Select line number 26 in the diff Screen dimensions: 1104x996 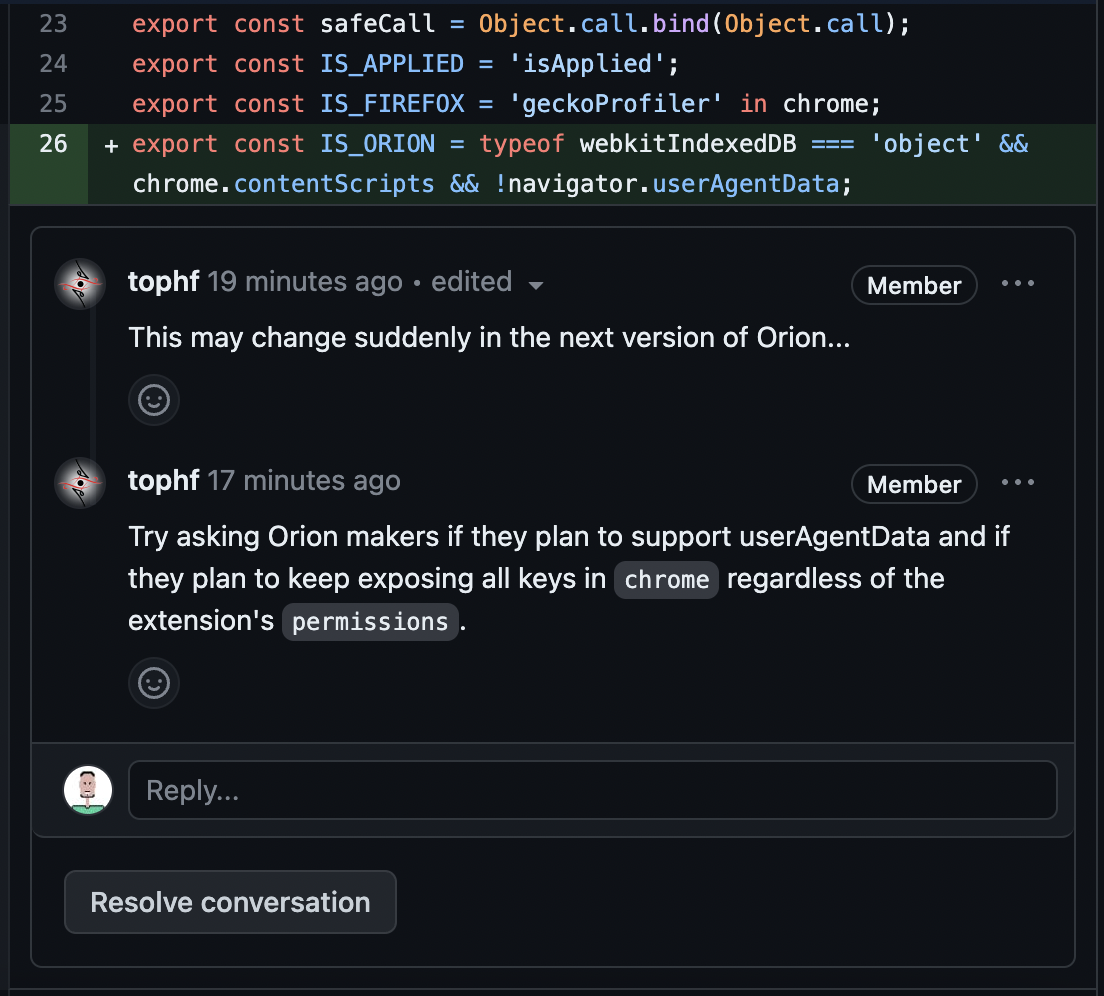[x=53, y=144]
